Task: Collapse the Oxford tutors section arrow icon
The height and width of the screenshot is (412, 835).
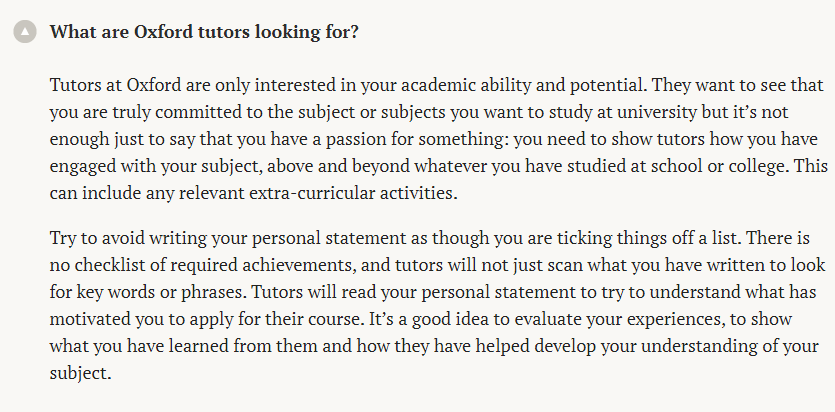Action: tap(25, 32)
